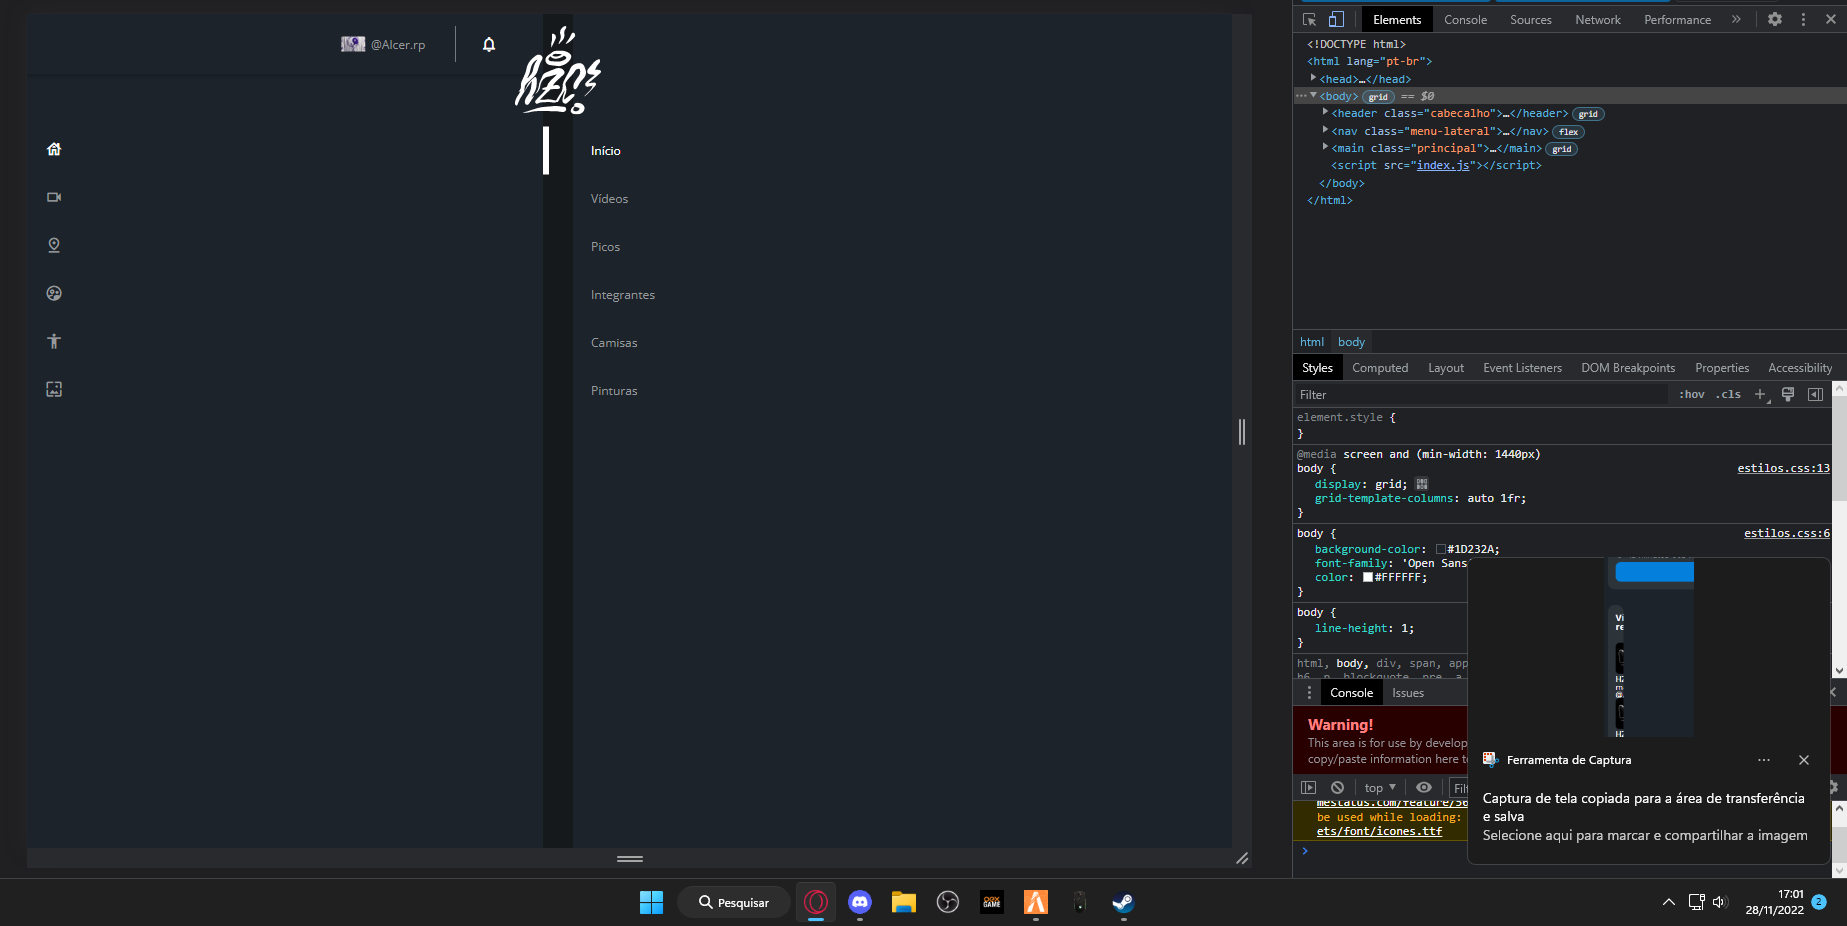Expand the nav menu-lateral node
The image size is (1847, 926).
click(1325, 131)
